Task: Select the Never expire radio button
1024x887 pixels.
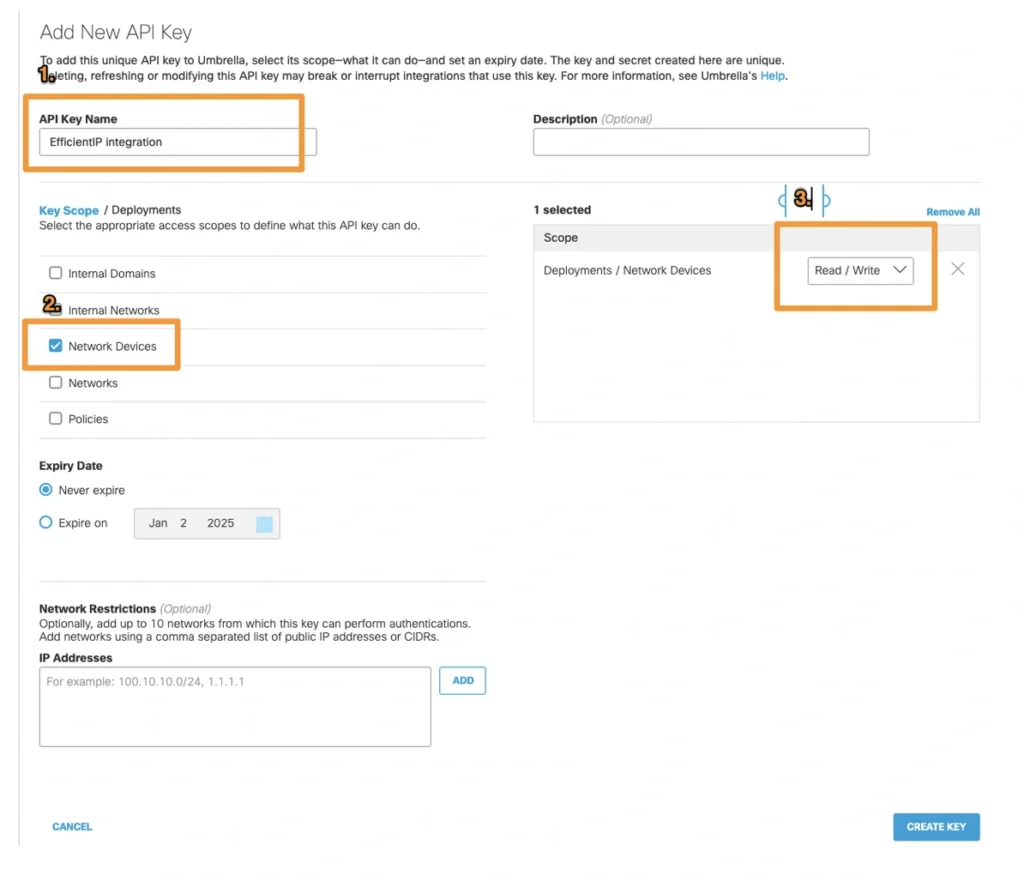Action: pyautogui.click(x=45, y=490)
